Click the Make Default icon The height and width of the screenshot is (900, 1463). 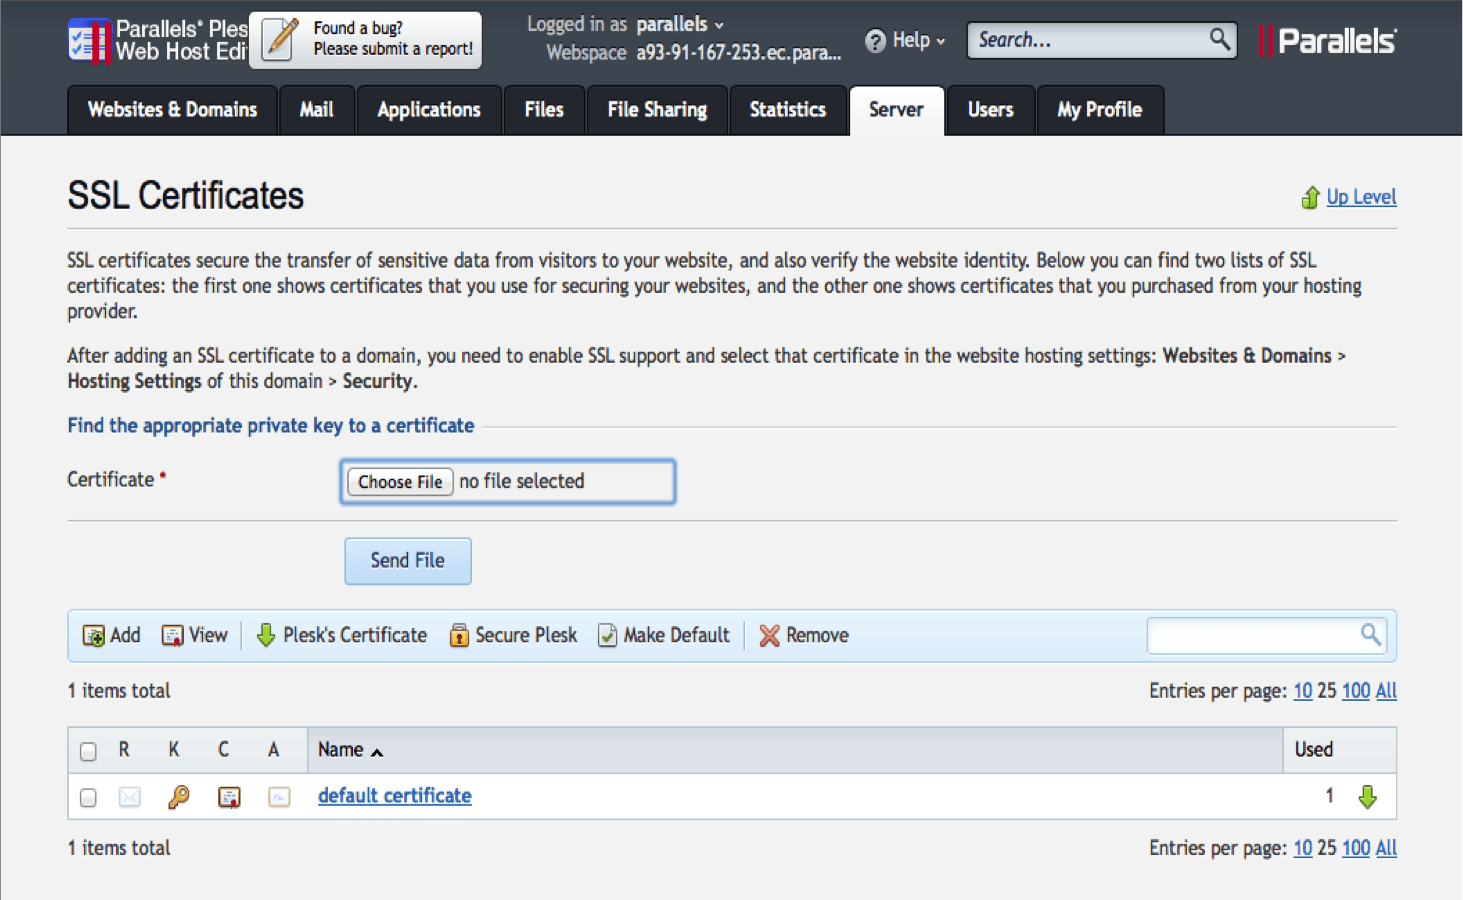607,635
